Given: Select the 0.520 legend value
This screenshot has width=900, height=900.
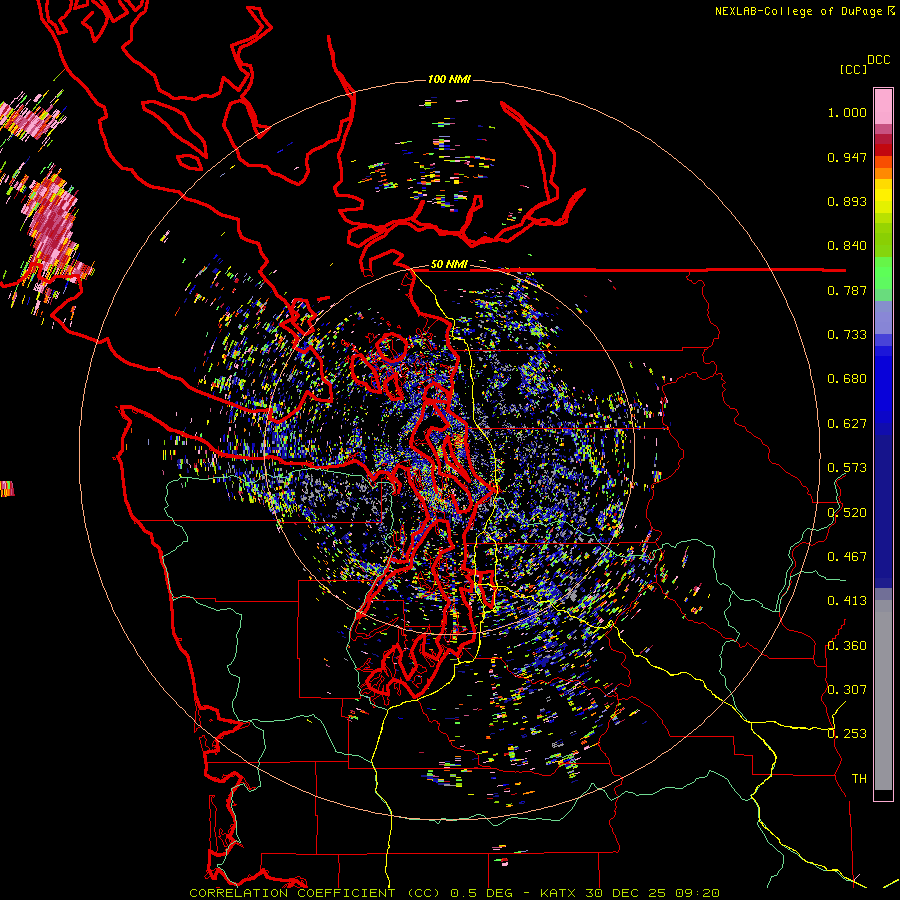Looking at the screenshot, I should (847, 513).
